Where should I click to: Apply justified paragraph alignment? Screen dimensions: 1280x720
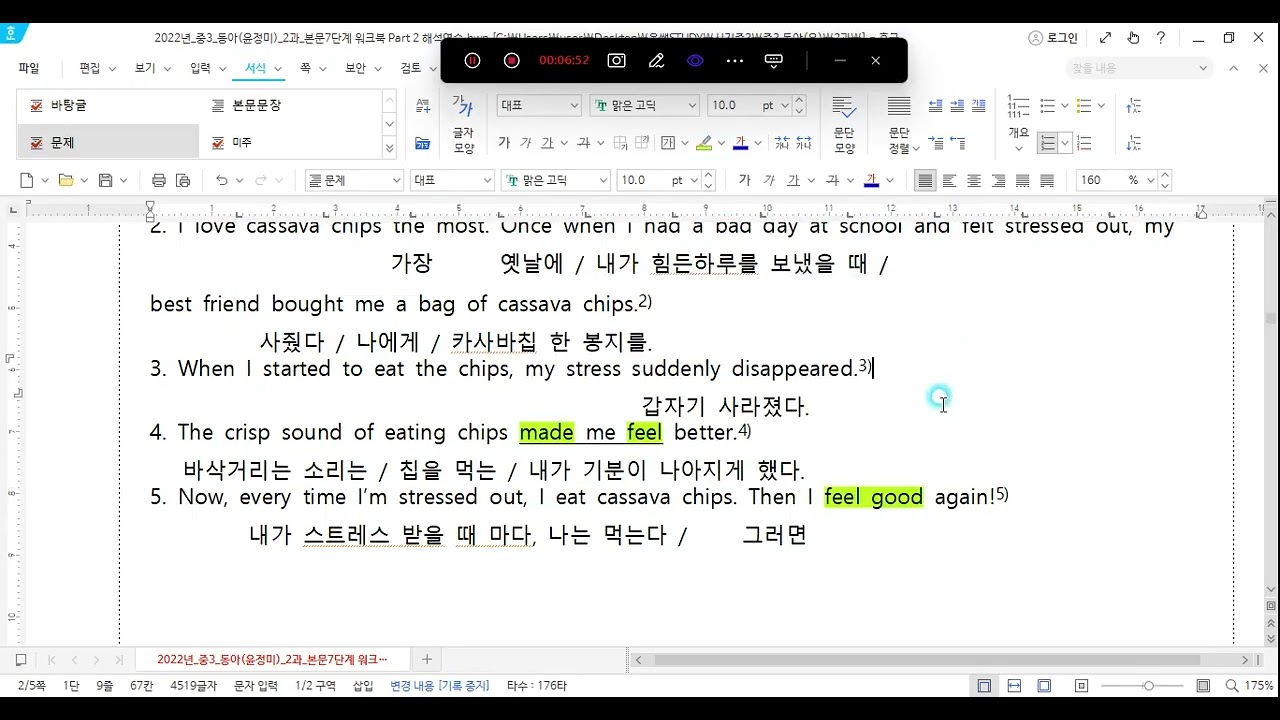click(925, 181)
